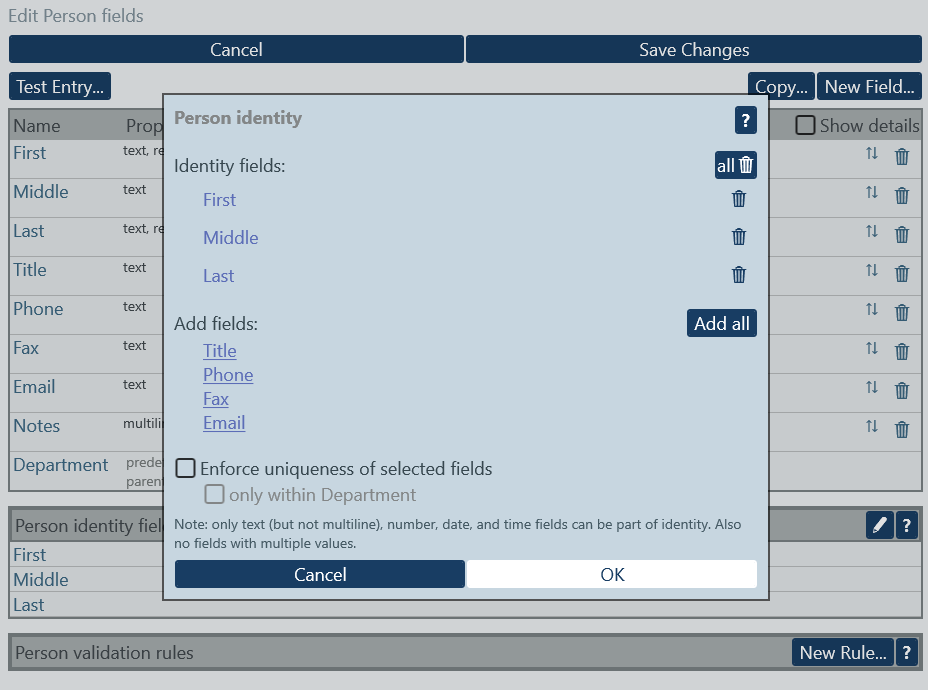Edit Person identity fields with the pencil icon

click(x=879, y=524)
